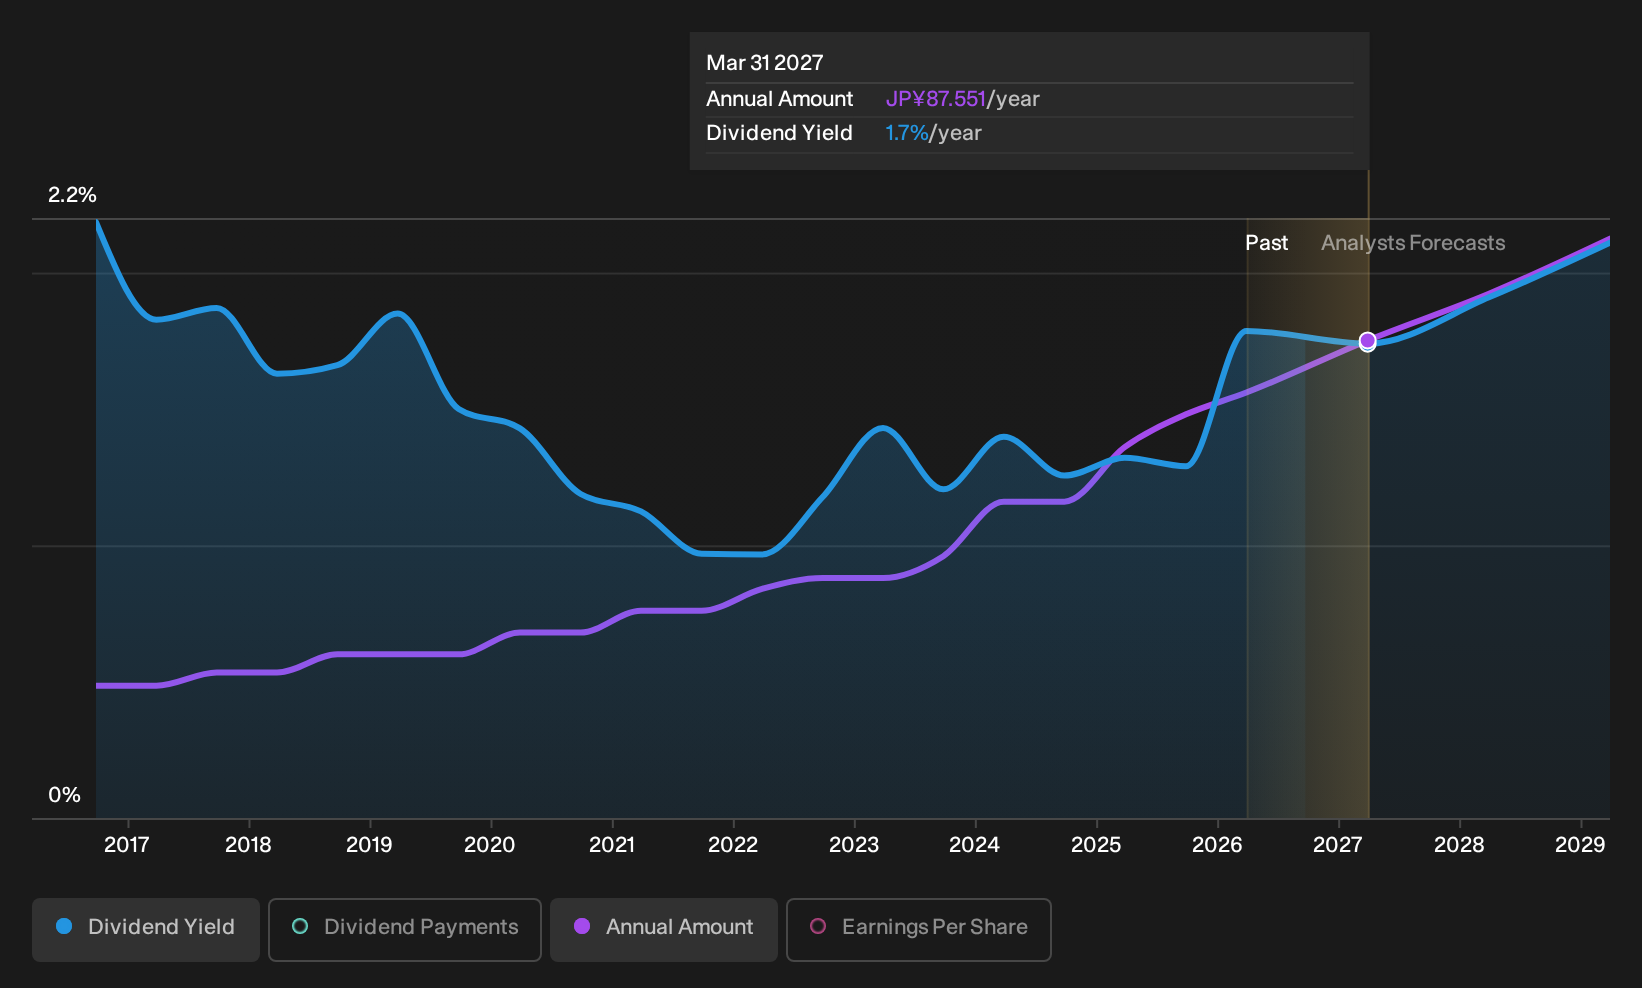The width and height of the screenshot is (1642, 988).
Task: Enable the Dividend Payments series
Action: point(405,929)
